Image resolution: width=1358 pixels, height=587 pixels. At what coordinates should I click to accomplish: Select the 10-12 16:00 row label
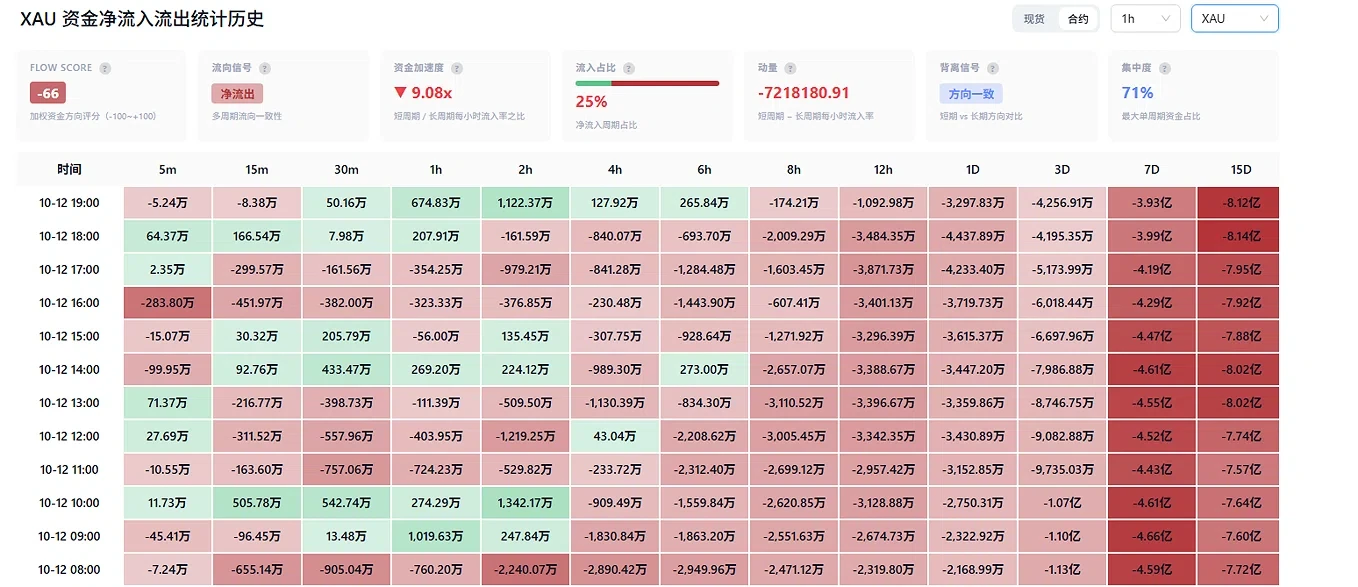[70, 303]
